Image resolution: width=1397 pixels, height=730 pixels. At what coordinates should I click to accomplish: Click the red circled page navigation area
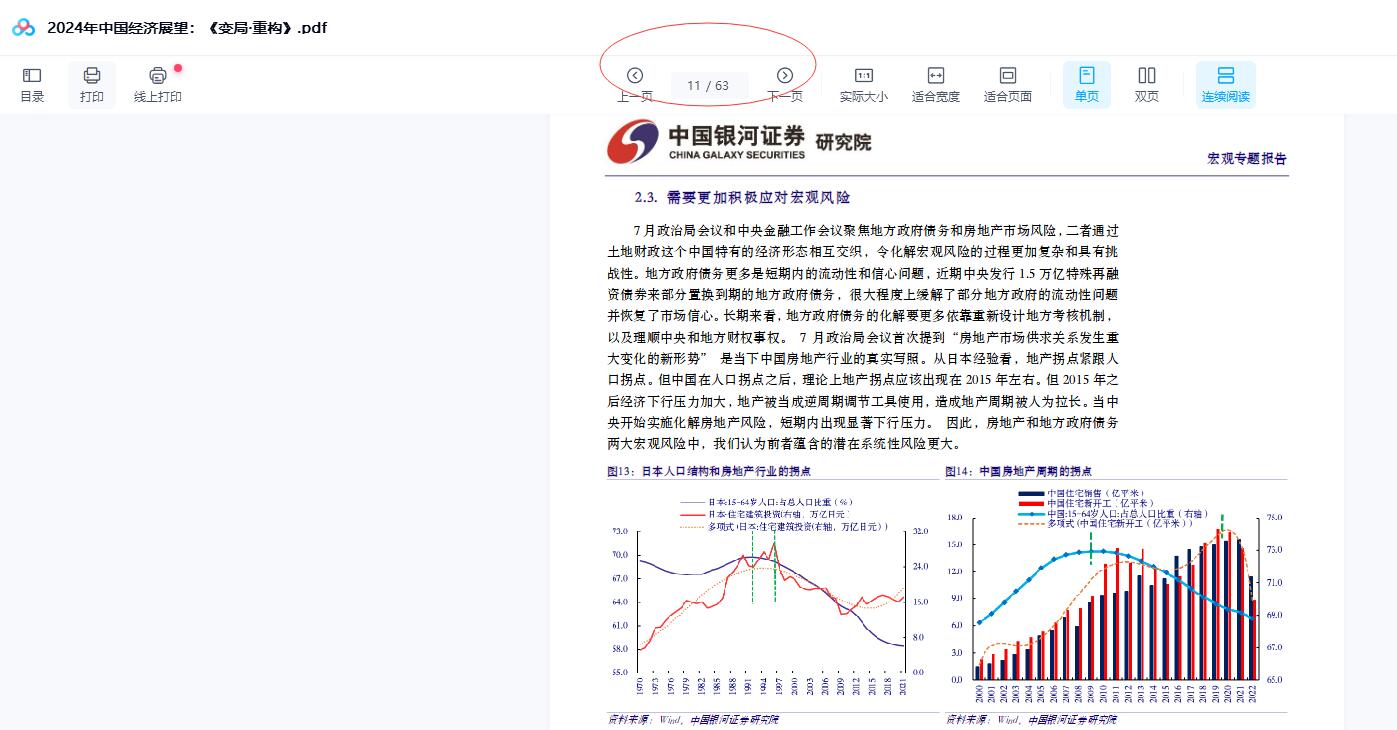tap(708, 73)
